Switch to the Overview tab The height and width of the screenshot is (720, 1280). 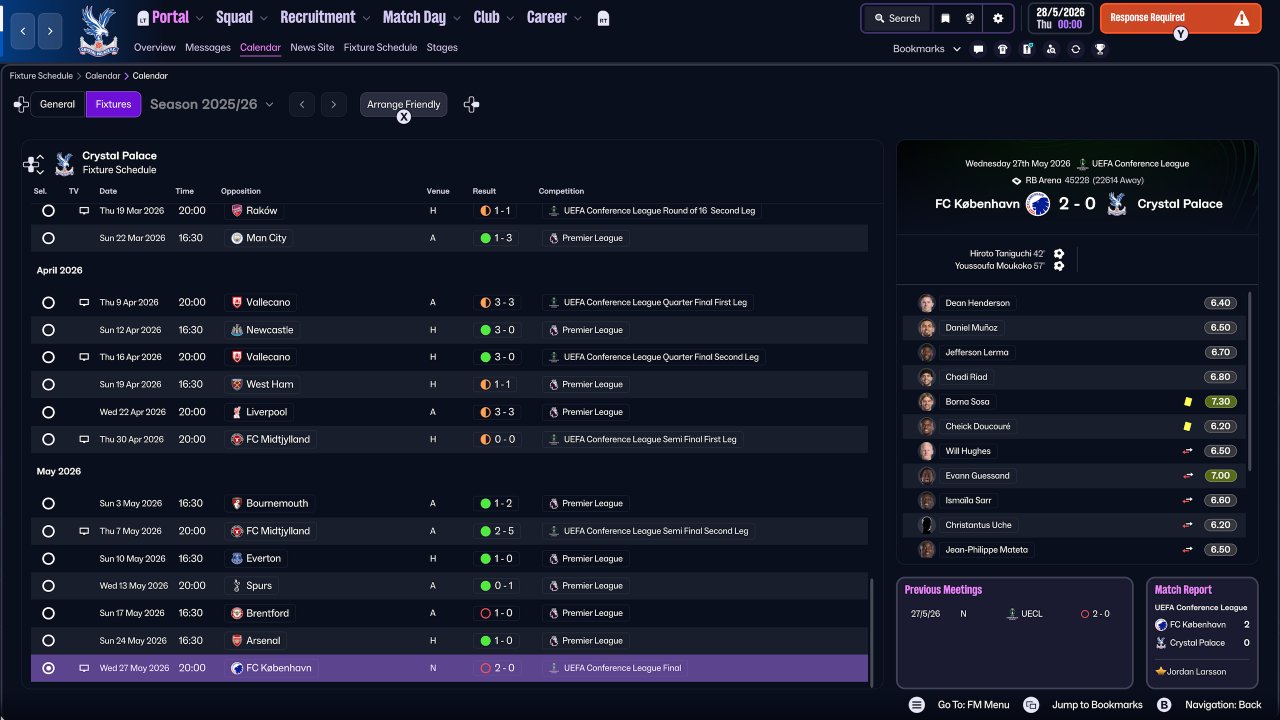tap(154, 48)
